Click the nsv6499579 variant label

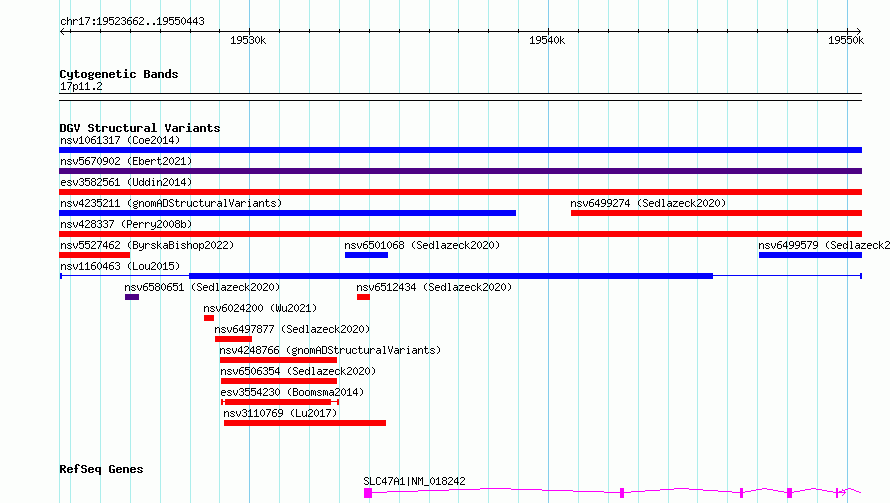pos(824,245)
